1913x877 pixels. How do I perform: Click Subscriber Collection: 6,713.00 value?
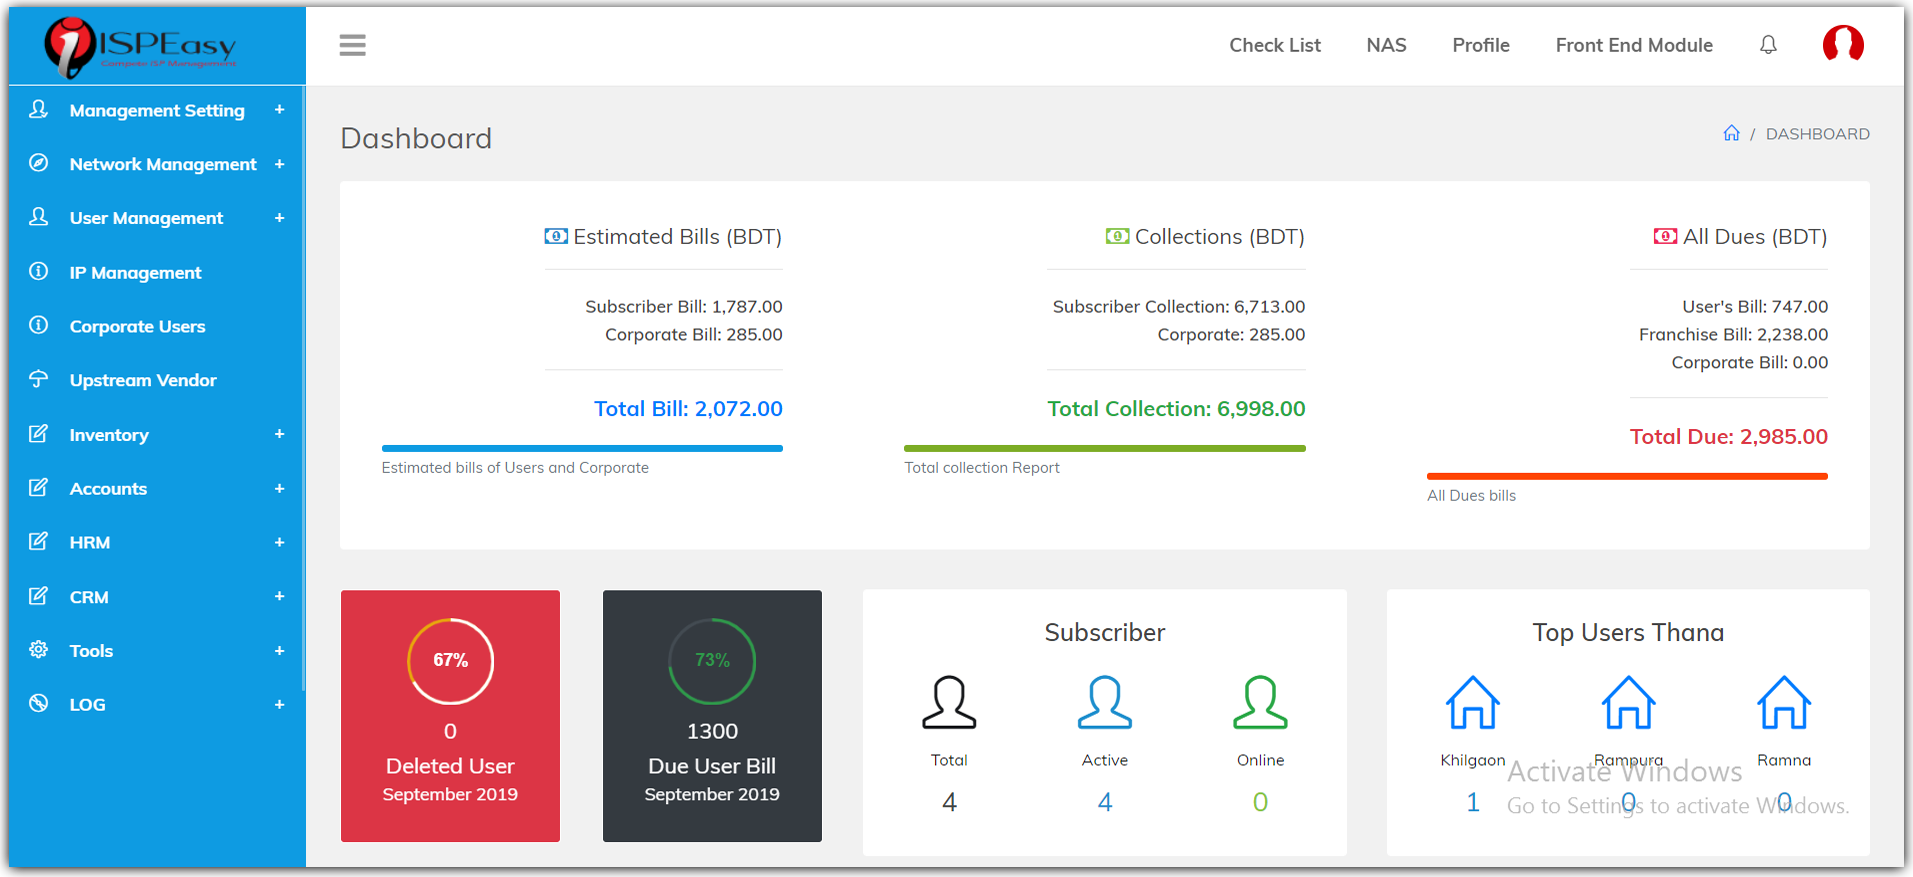pyautogui.click(x=1179, y=306)
